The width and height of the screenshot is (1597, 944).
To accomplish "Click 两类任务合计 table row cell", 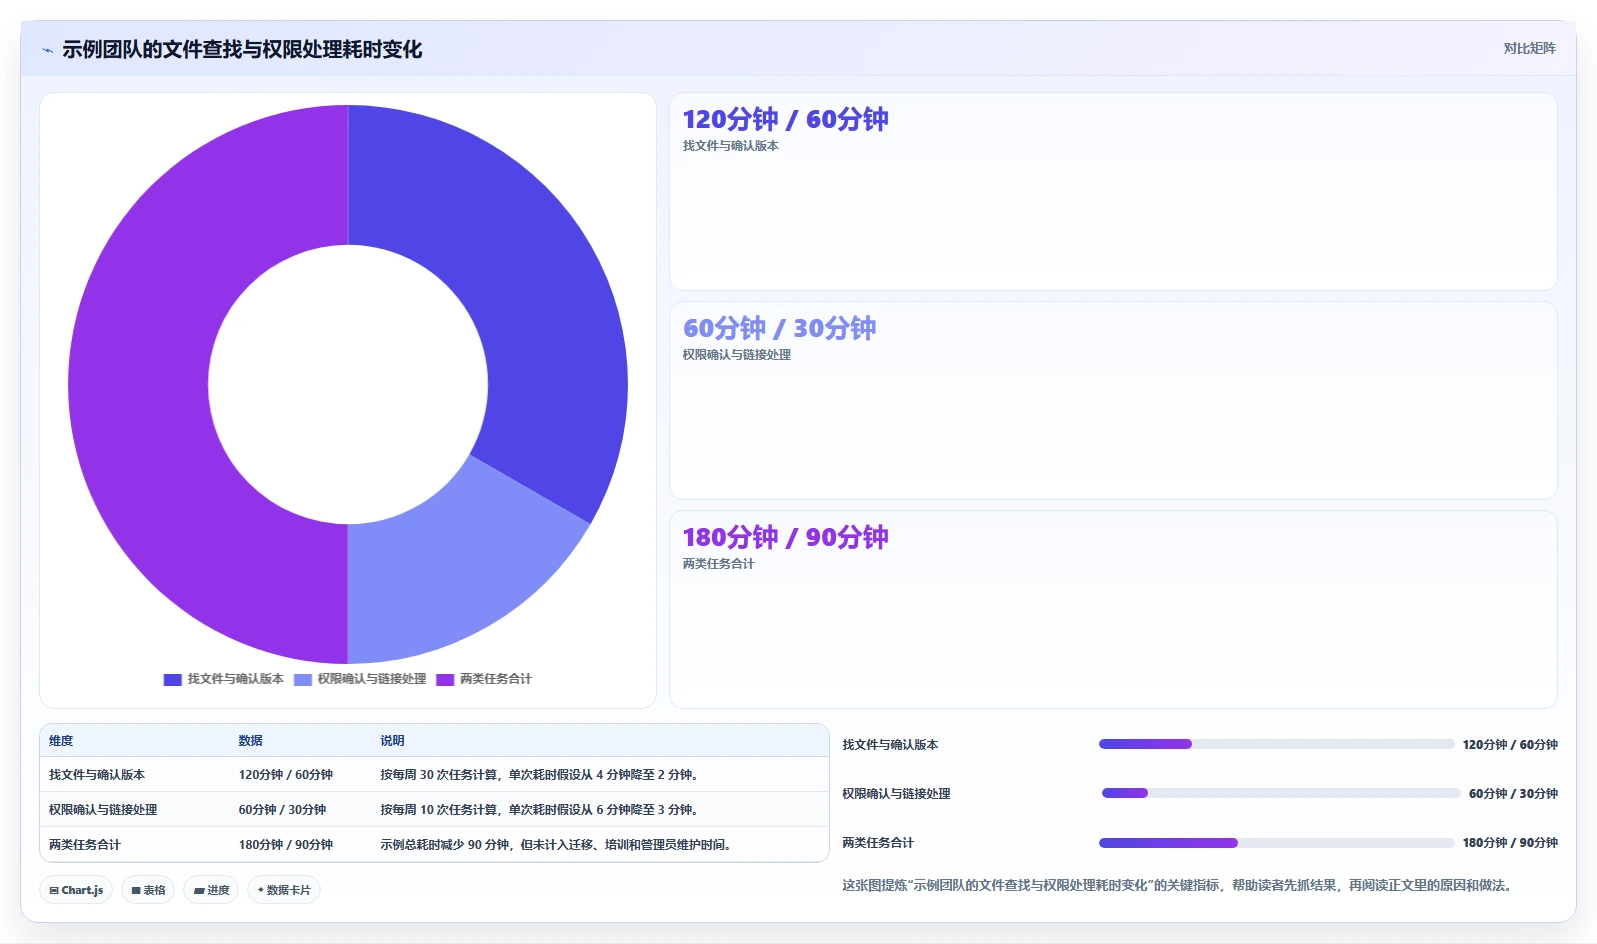I will point(85,845).
